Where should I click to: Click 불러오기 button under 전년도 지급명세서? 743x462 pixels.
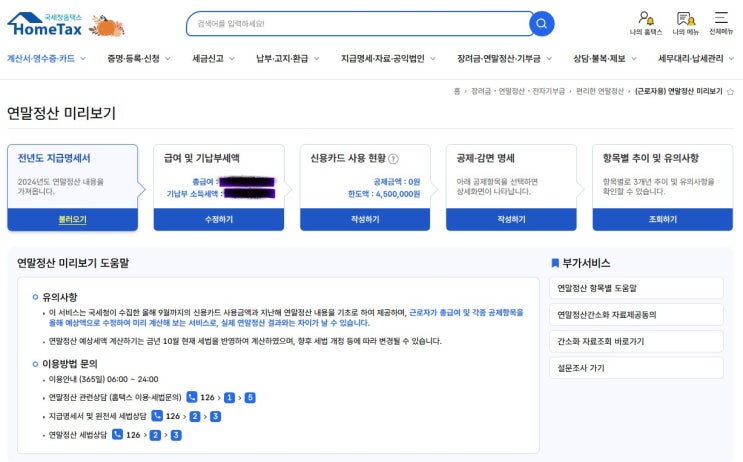click(x=72, y=219)
